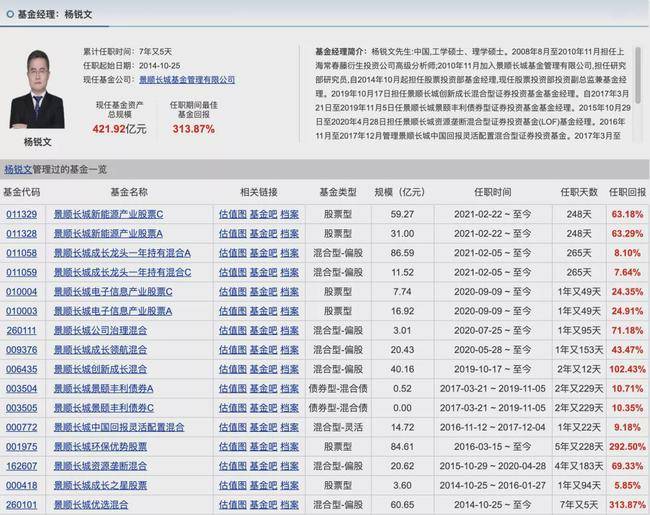Click the 基金类型 column header
Viewport: 650px width, 515px height.
[x=338, y=192]
